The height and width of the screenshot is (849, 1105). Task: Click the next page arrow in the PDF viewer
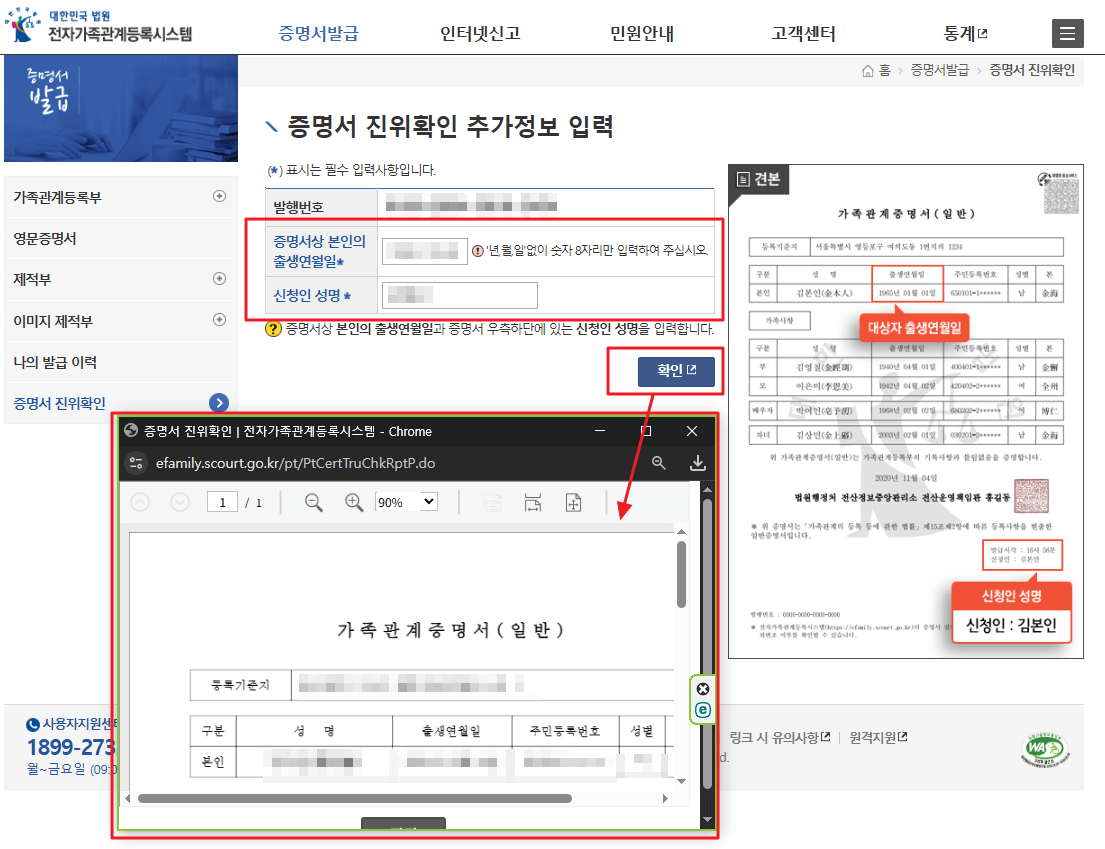(178, 500)
